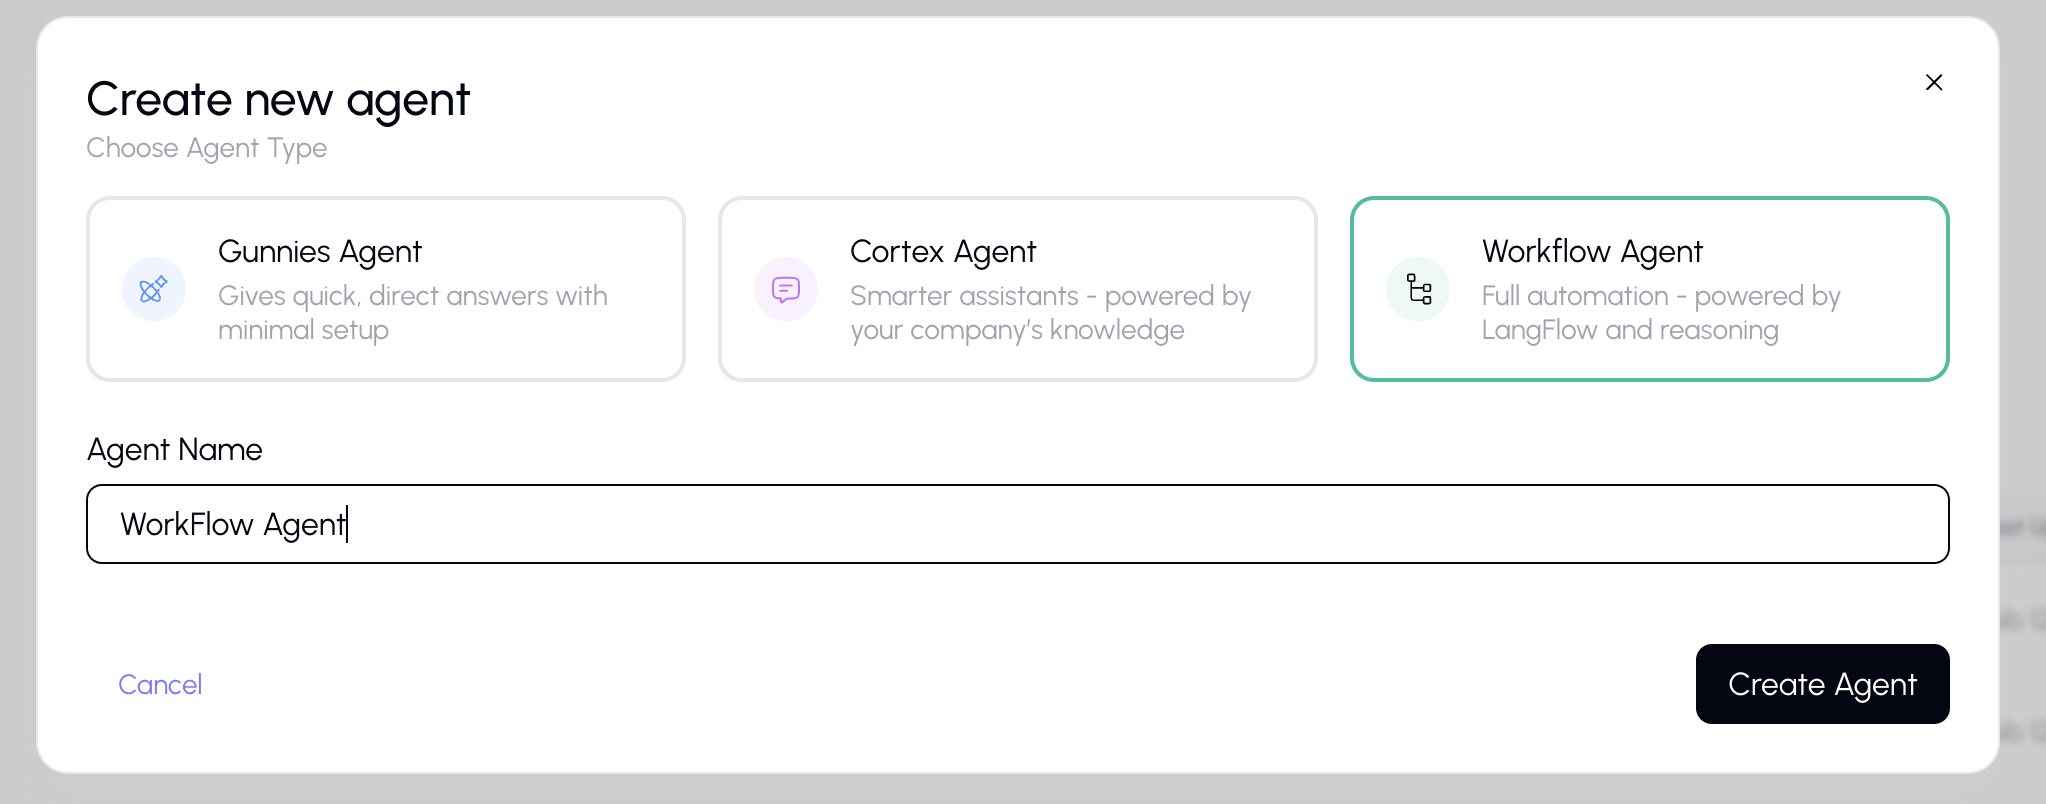Viewport: 2046px width, 804px height.
Task: Click the smarter assistants description text
Action: coord(1050,312)
